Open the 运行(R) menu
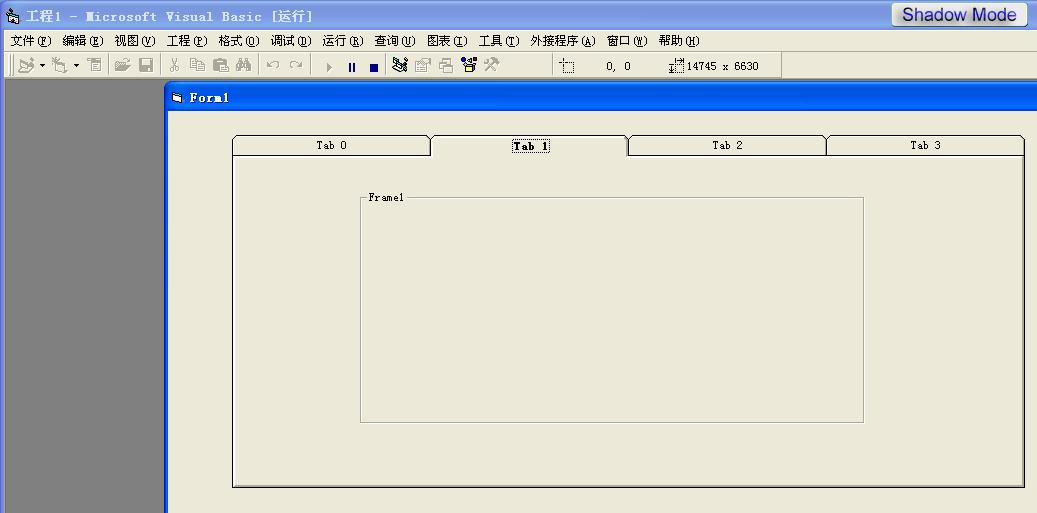Screen dimensions: 1037x513 pyautogui.click(x=343, y=41)
